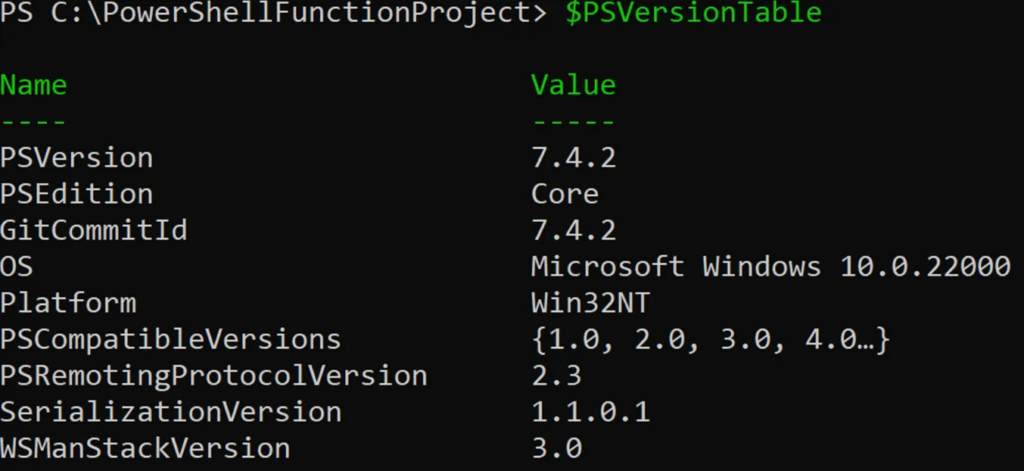Screen dimensions: 1024x471
Task: Select the PSRemotingProtocolVersion property name
Action: tap(214, 376)
